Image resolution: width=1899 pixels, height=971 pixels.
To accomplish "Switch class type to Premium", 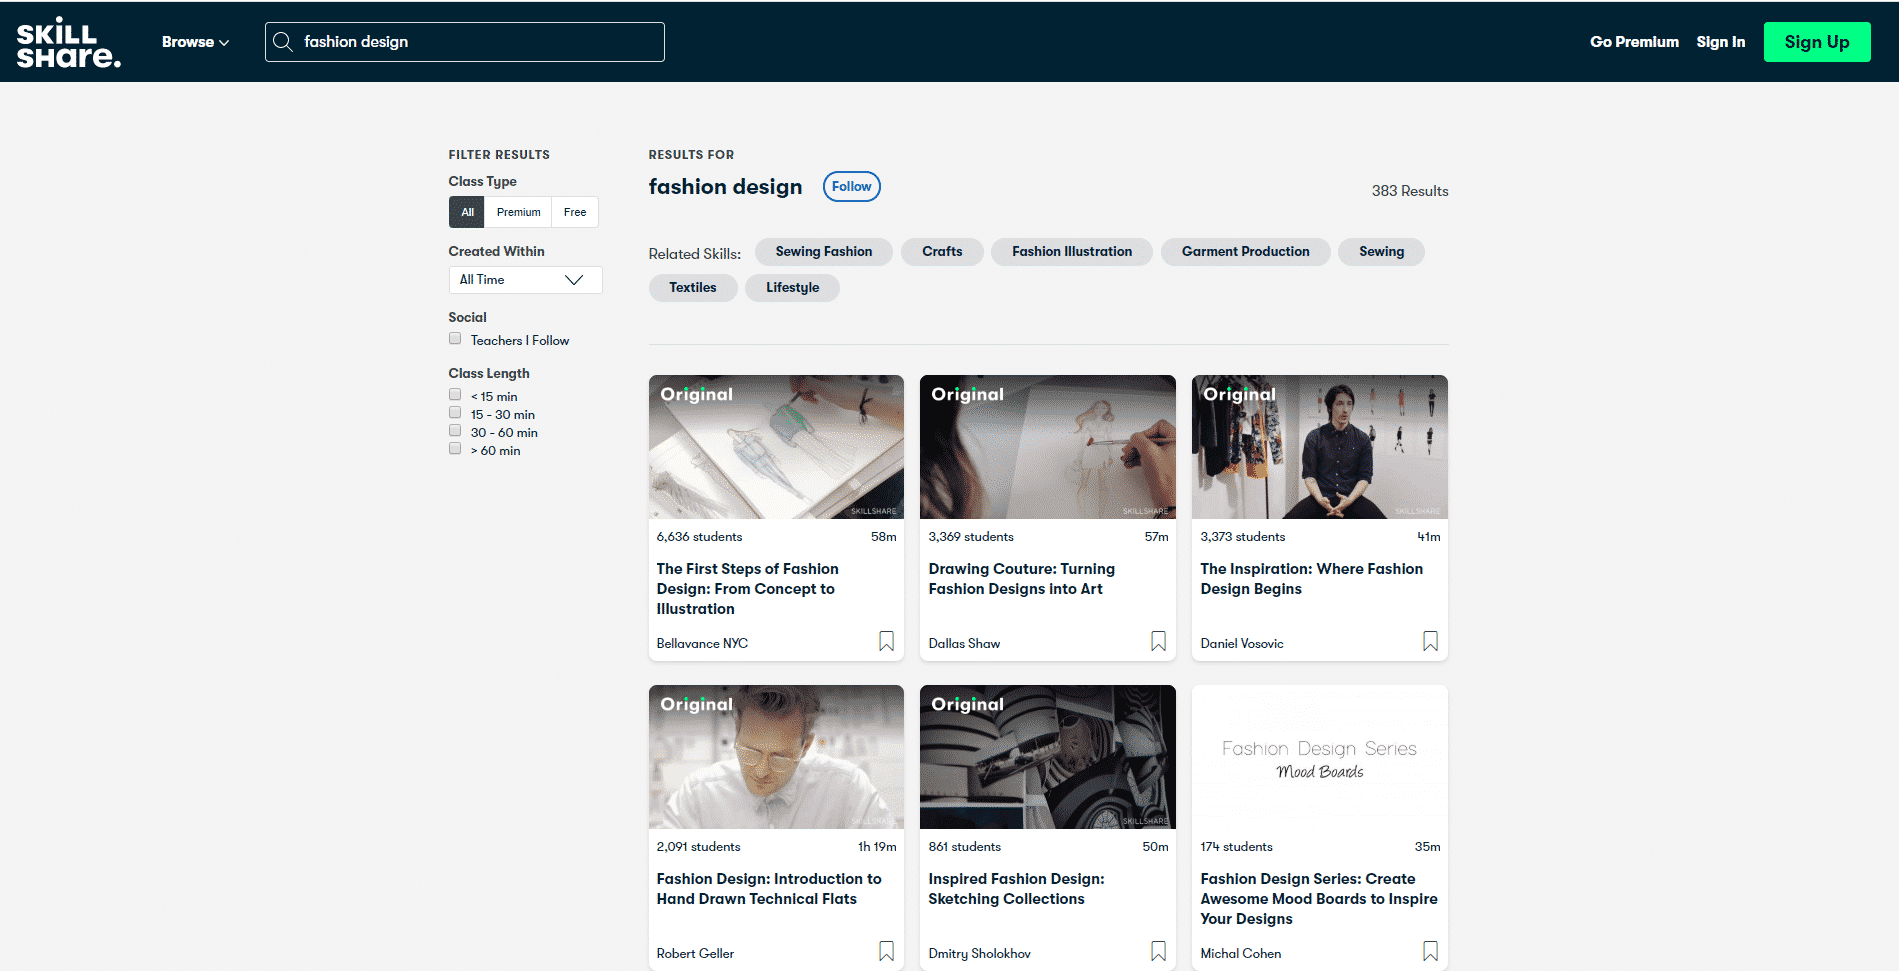I will pyautogui.click(x=518, y=212).
